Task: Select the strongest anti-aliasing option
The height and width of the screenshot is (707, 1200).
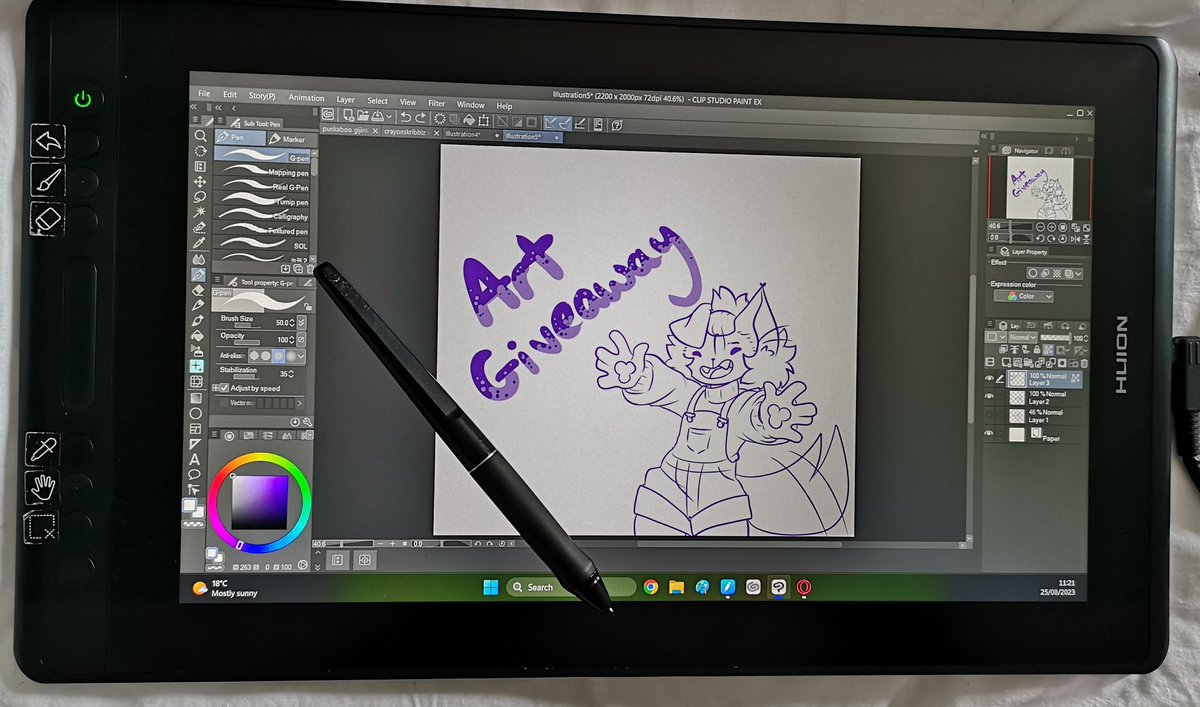Action: click(290, 356)
